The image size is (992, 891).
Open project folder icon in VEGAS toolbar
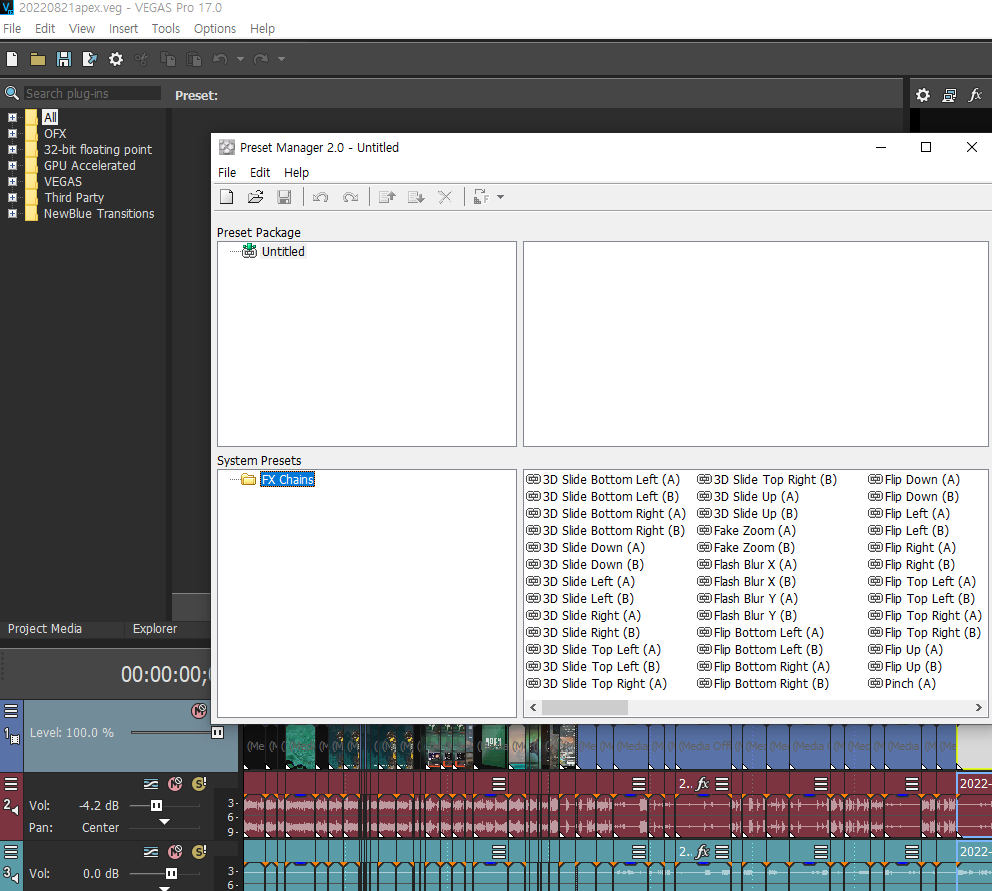38,59
